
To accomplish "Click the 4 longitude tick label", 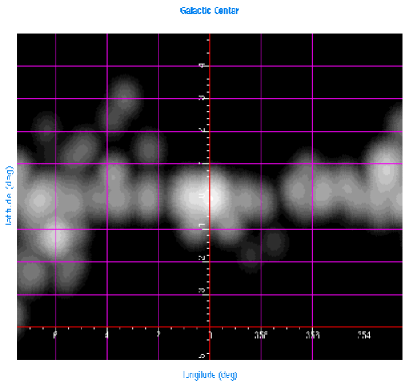I will [107, 335].
